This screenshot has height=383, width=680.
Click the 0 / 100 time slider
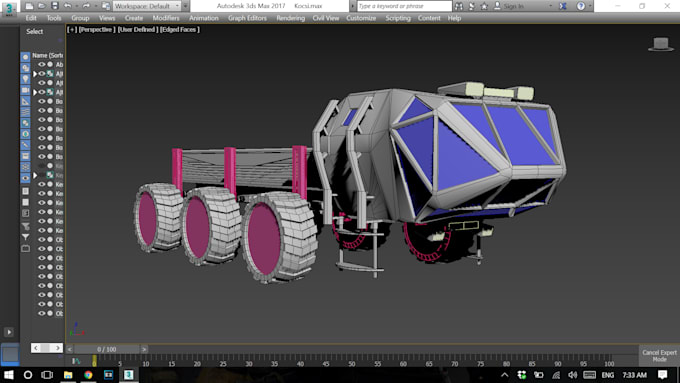(107, 349)
